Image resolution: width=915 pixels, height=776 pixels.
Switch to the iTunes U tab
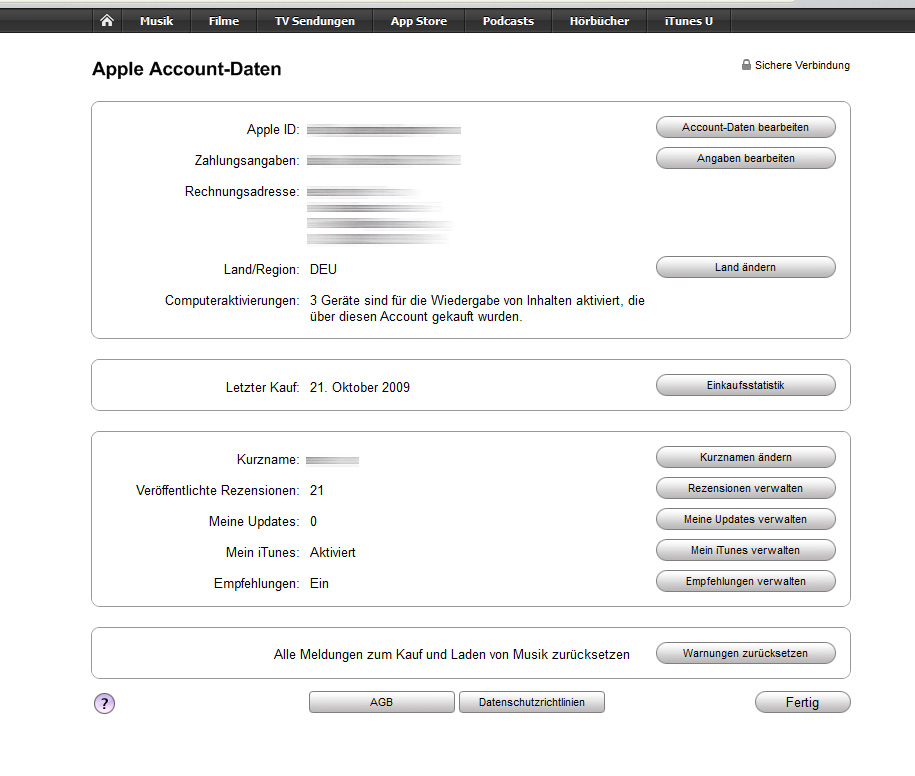point(689,21)
